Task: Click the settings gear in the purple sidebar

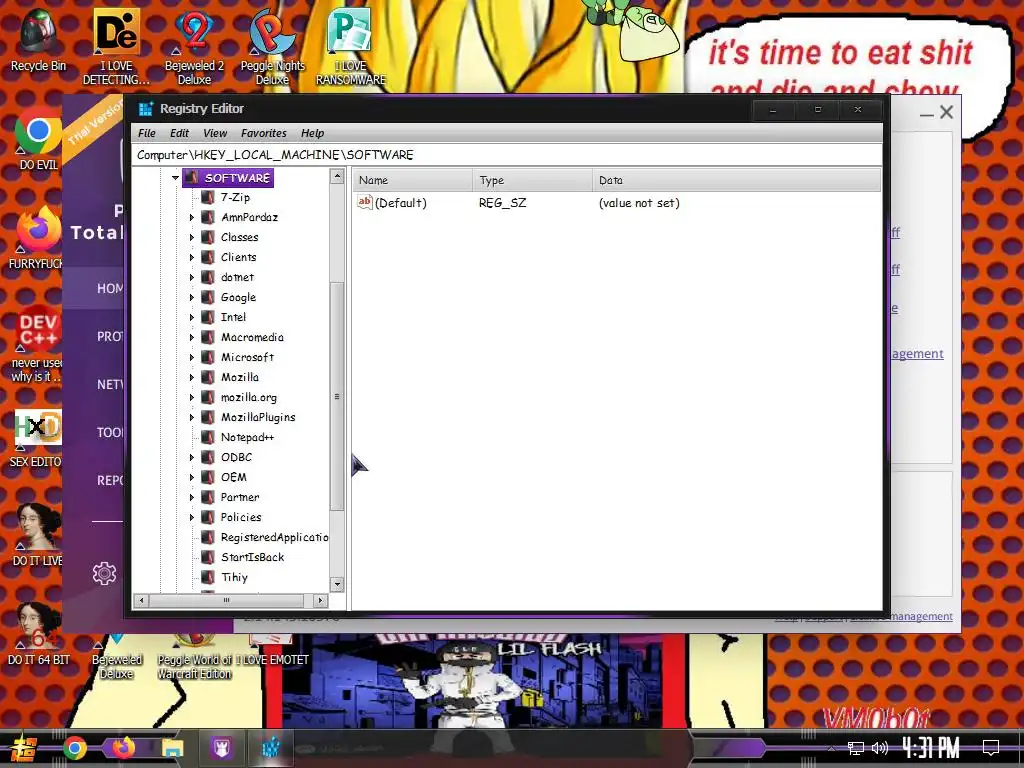Action: pyautogui.click(x=104, y=573)
